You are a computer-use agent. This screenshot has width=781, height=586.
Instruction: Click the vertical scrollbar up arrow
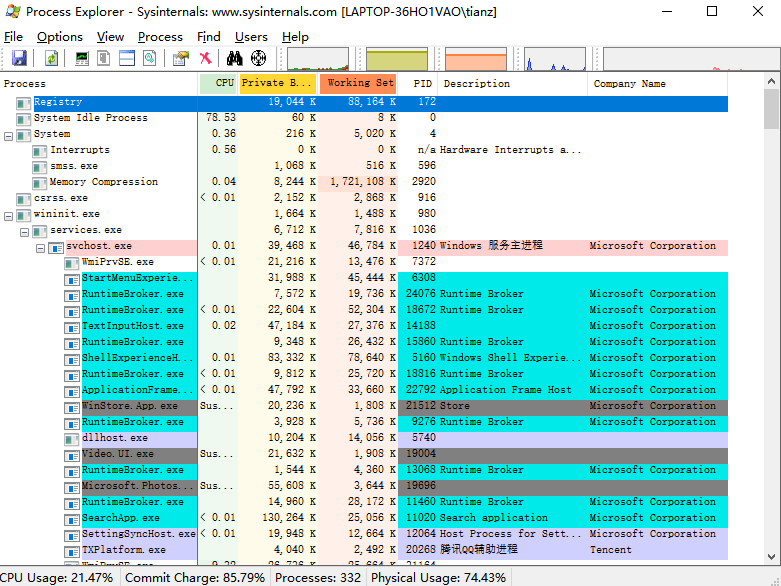[771, 81]
